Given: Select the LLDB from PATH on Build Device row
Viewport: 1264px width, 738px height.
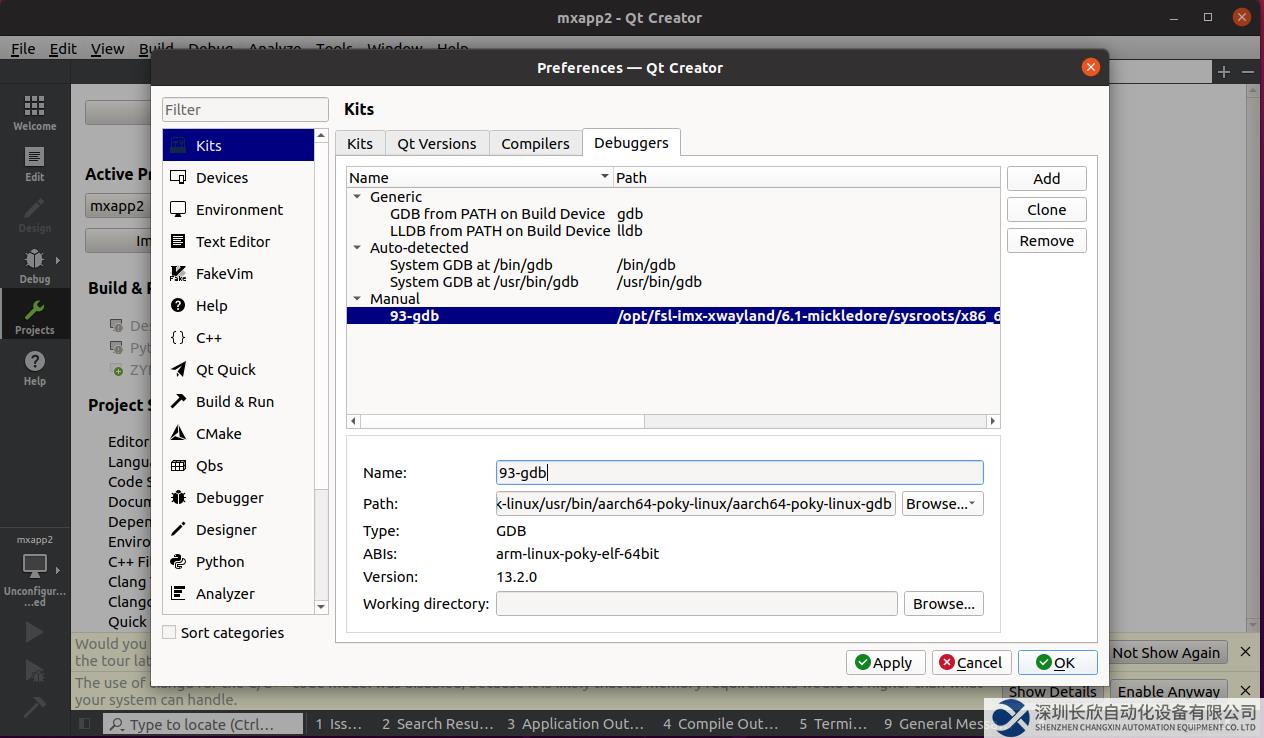Looking at the screenshot, I should point(673,231).
